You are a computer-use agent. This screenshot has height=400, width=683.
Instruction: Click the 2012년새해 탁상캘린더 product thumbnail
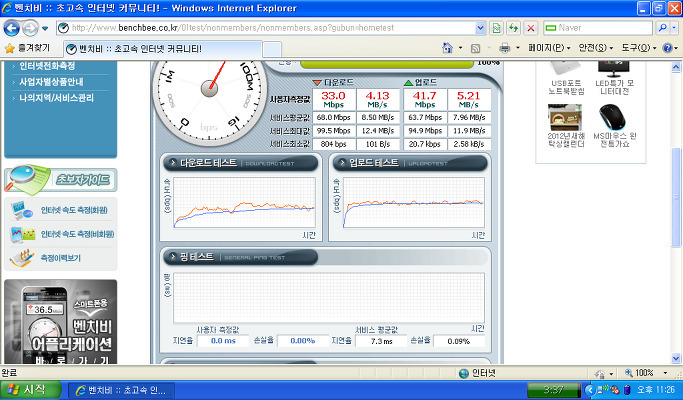565,117
